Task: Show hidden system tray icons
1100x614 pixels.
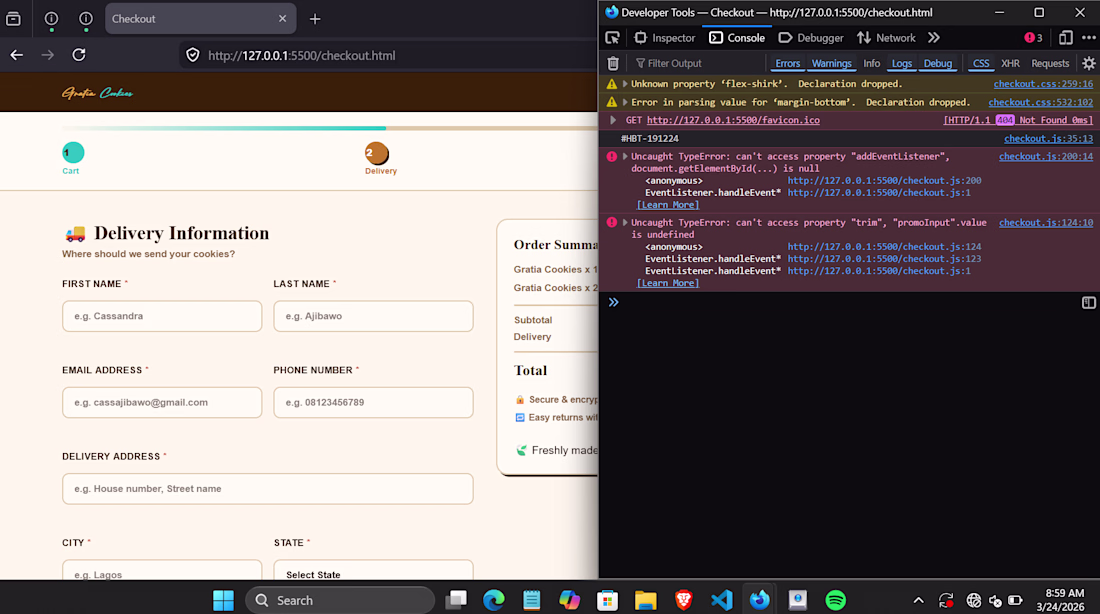Action: 918,601
